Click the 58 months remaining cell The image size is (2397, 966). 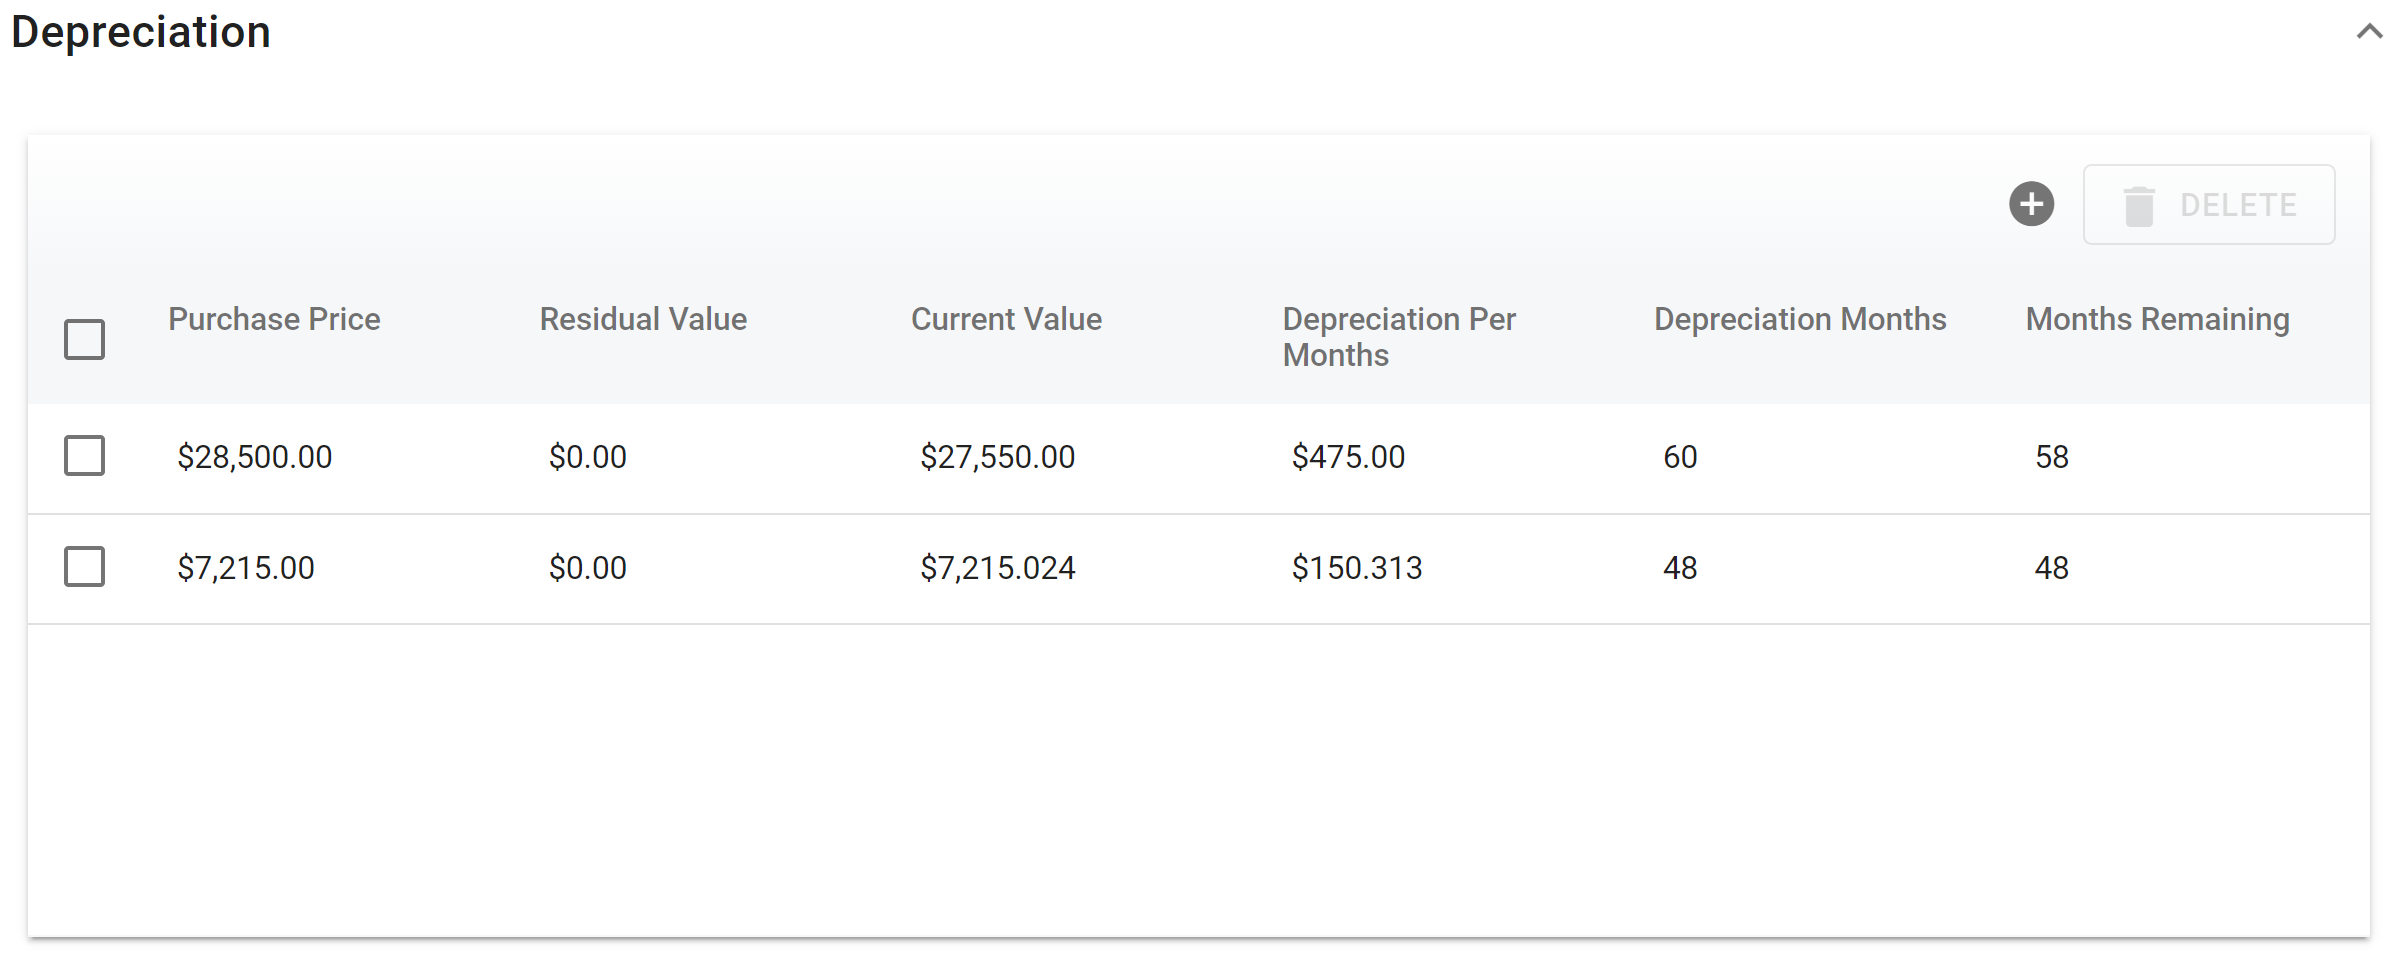2051,457
